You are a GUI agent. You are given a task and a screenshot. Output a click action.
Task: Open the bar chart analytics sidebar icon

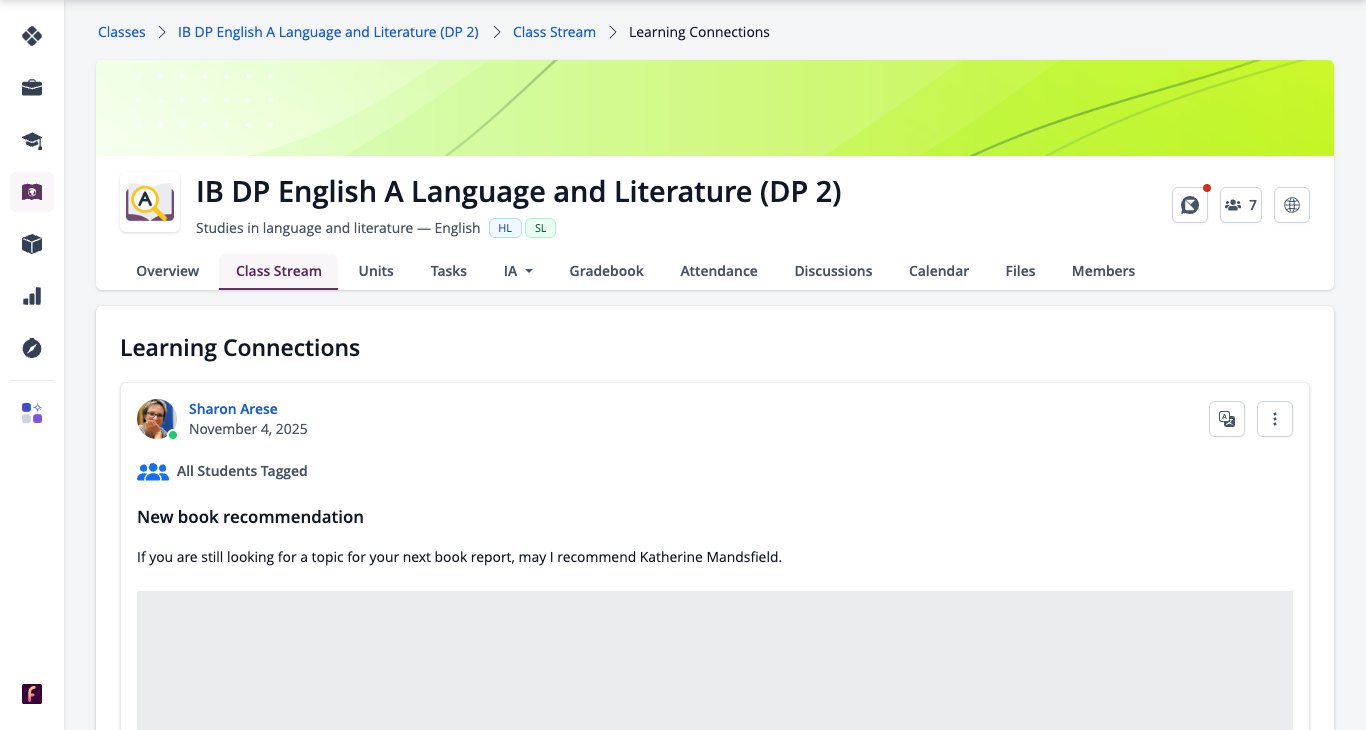(32, 296)
